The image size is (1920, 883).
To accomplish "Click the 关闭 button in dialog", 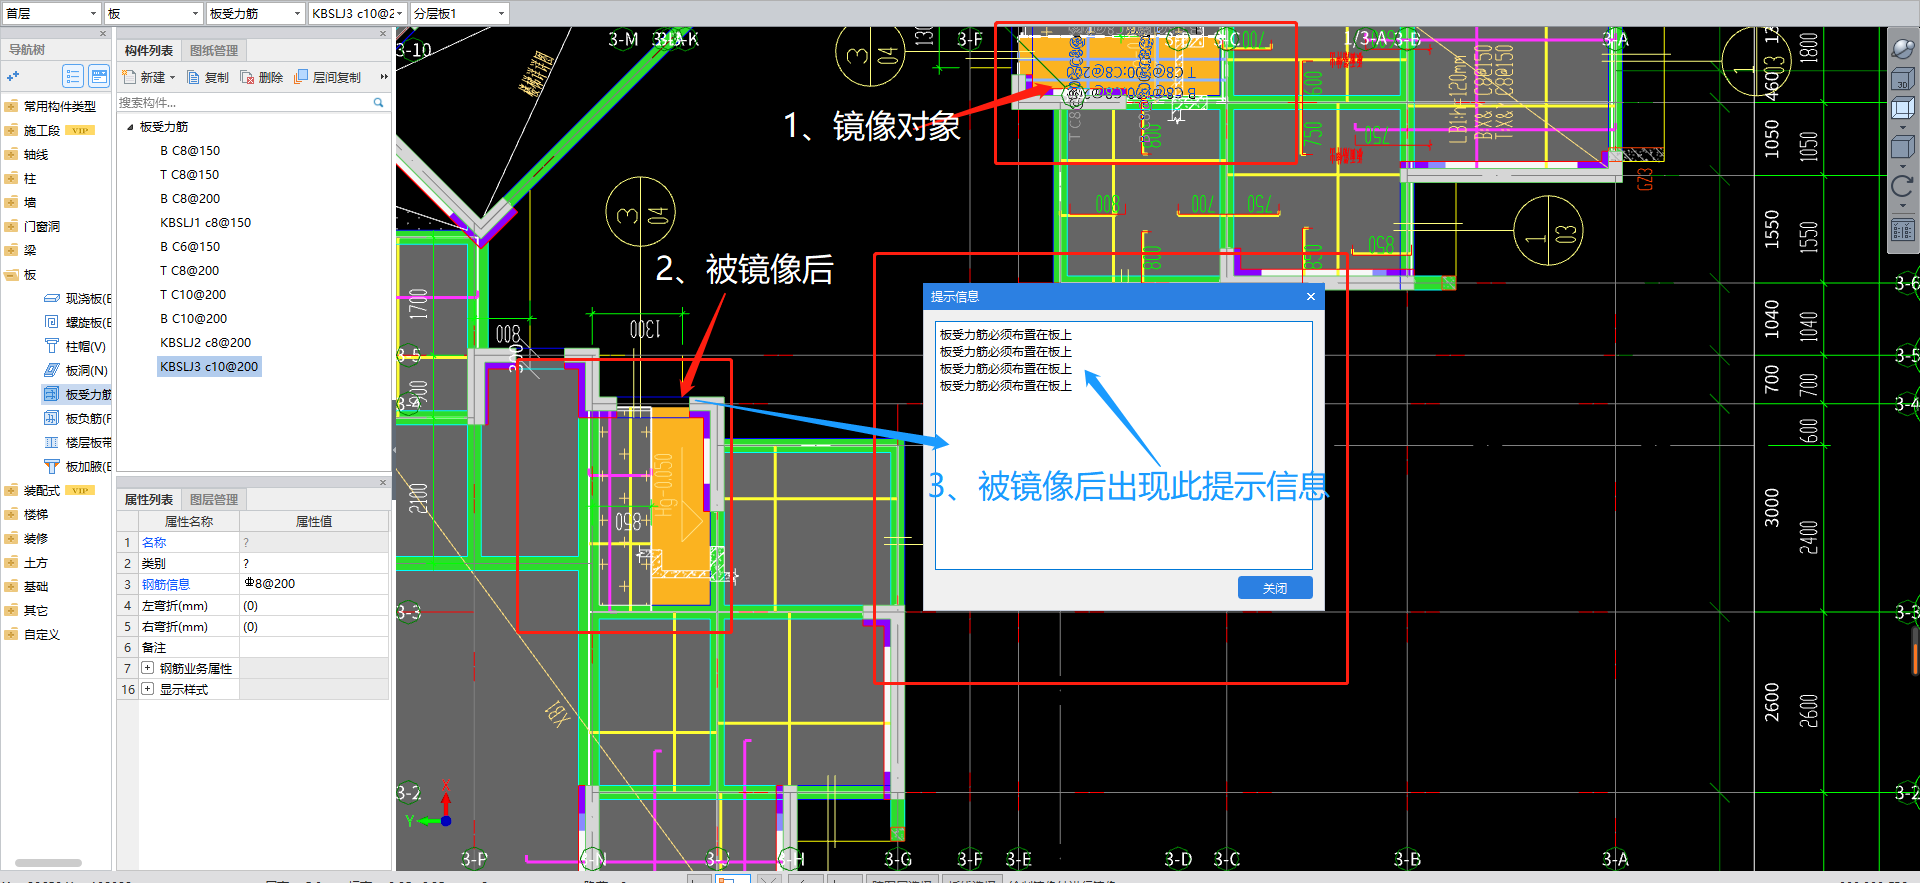I will pyautogui.click(x=1275, y=588).
